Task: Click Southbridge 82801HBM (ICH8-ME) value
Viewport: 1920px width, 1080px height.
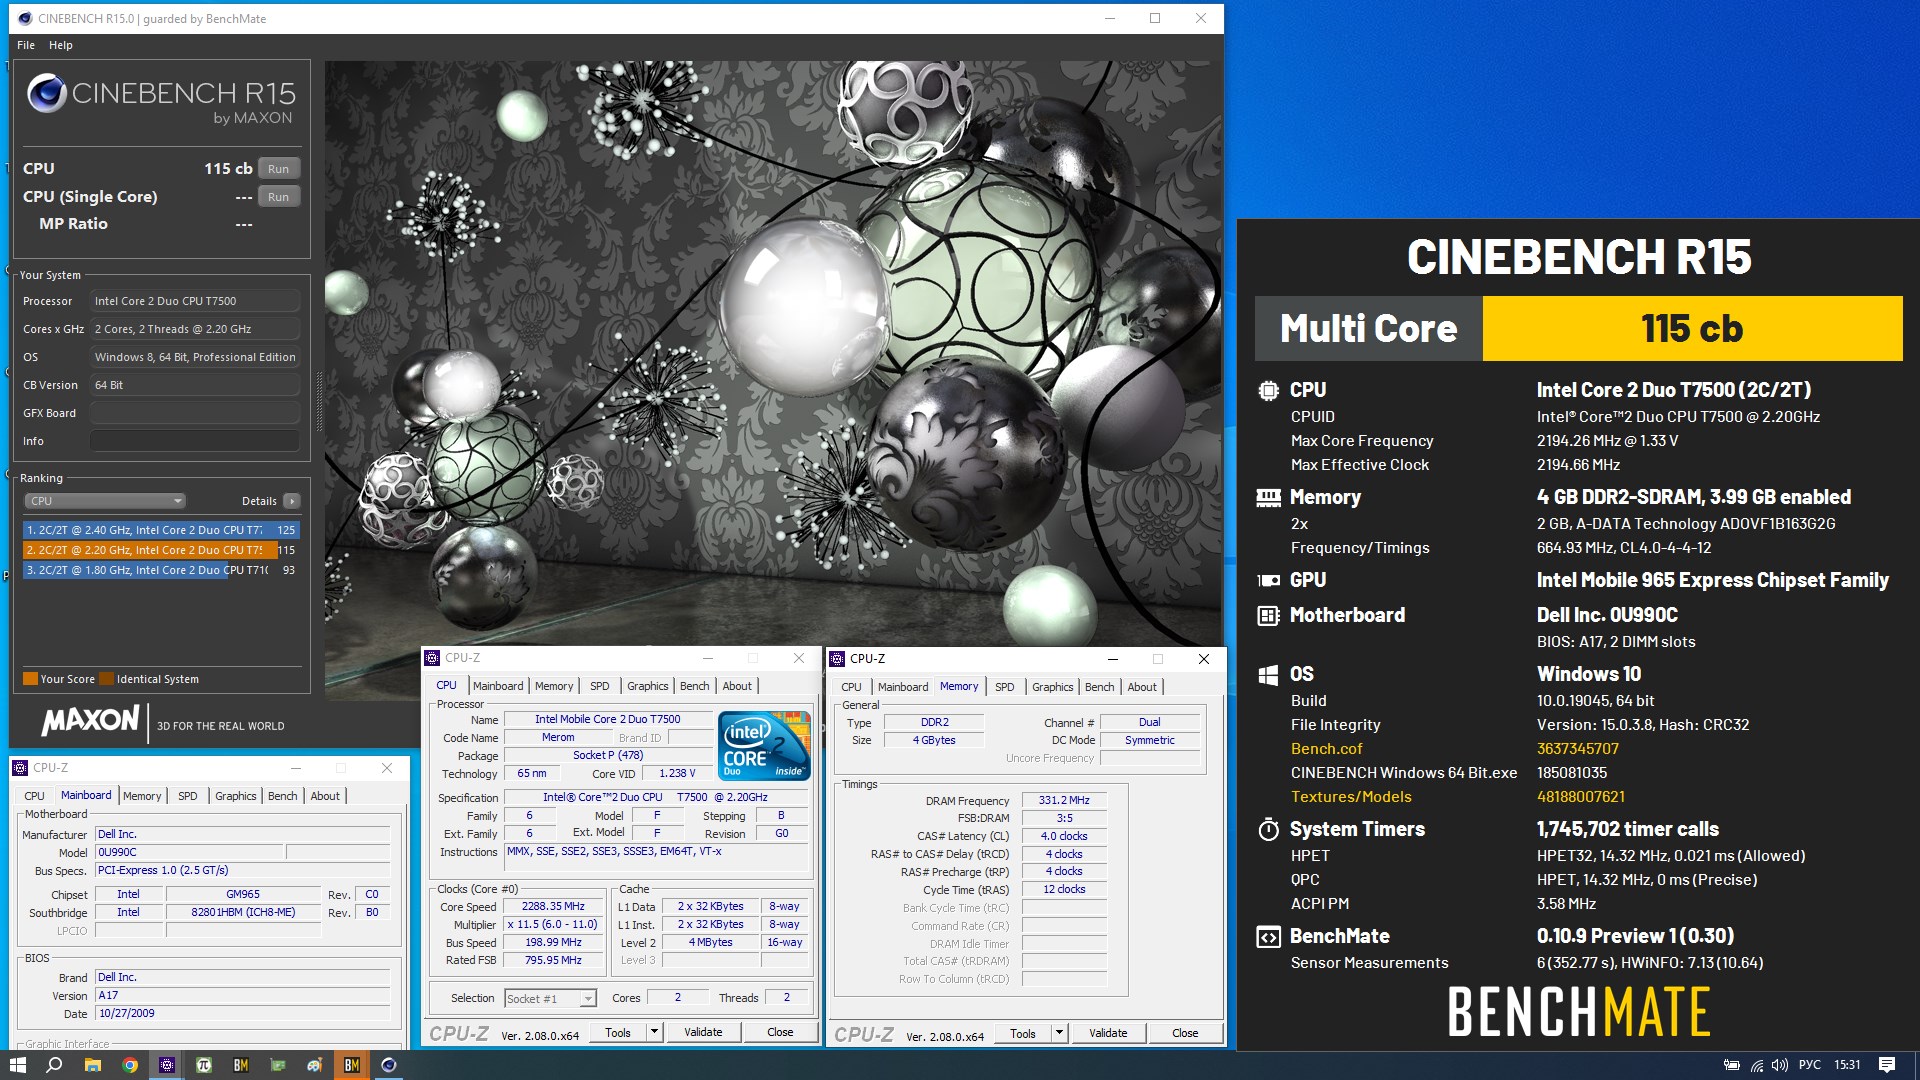Action: (243, 912)
